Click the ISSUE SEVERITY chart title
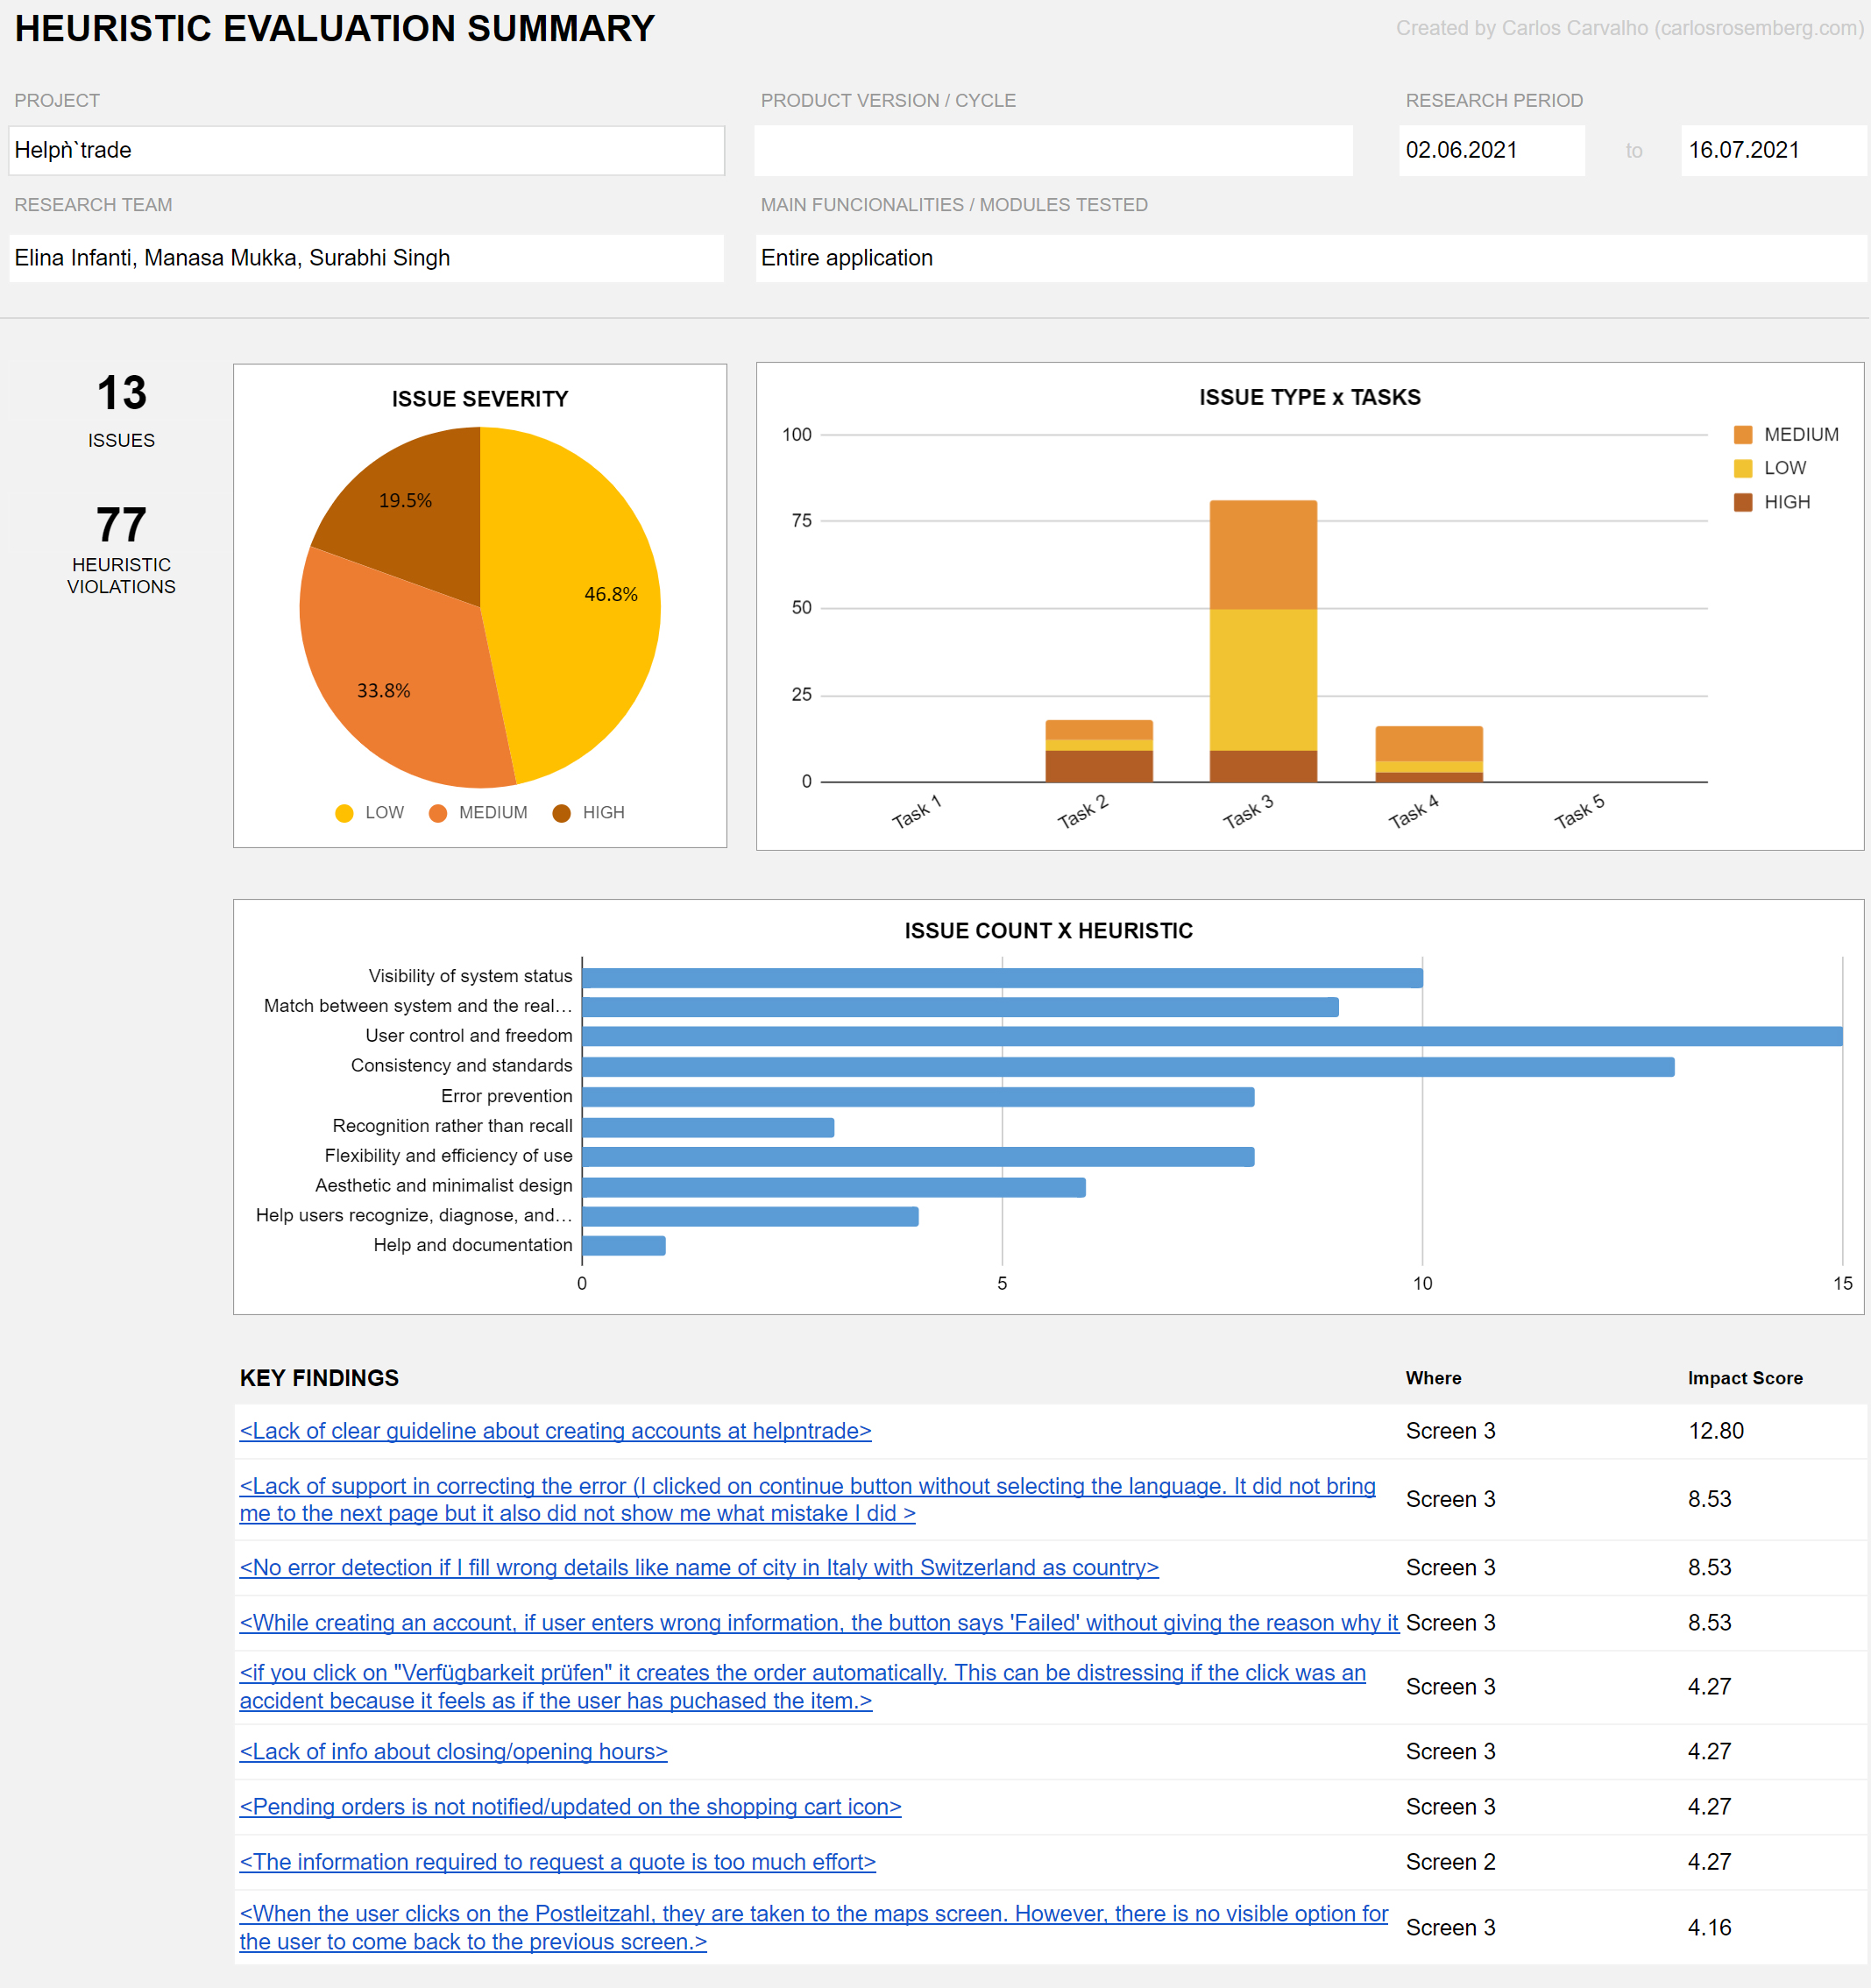 tap(480, 399)
